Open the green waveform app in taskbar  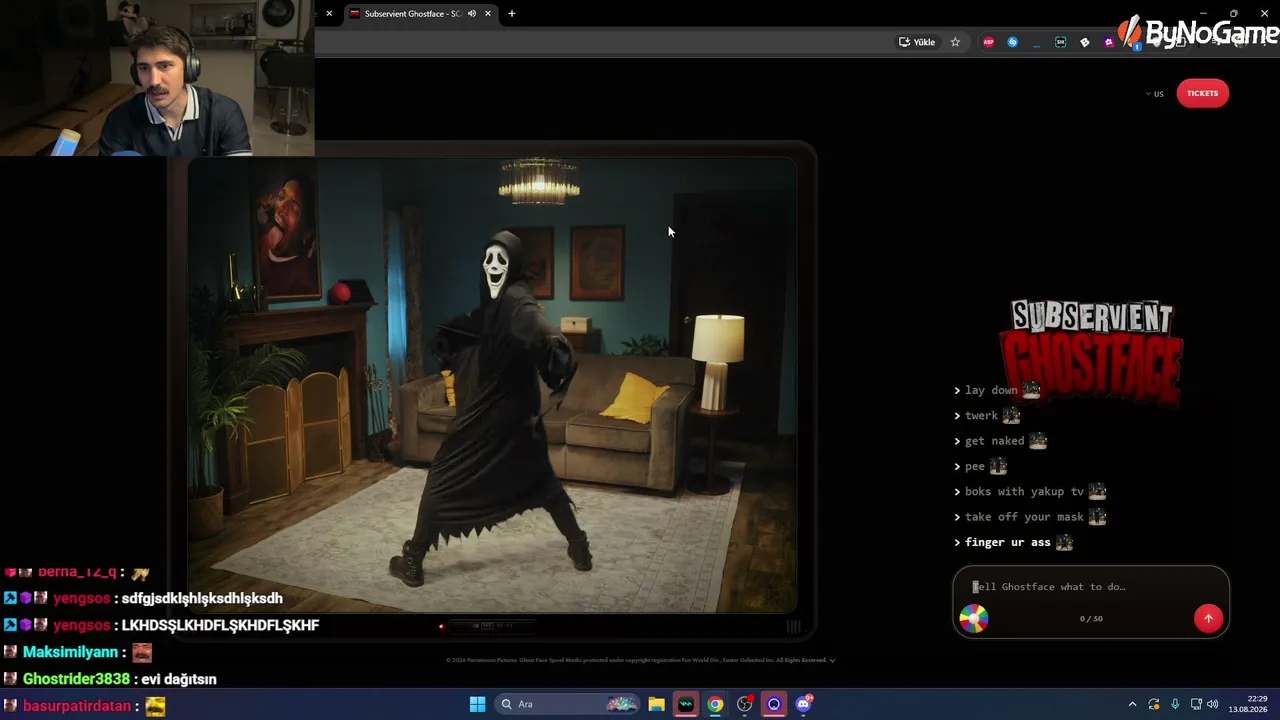[685, 704]
